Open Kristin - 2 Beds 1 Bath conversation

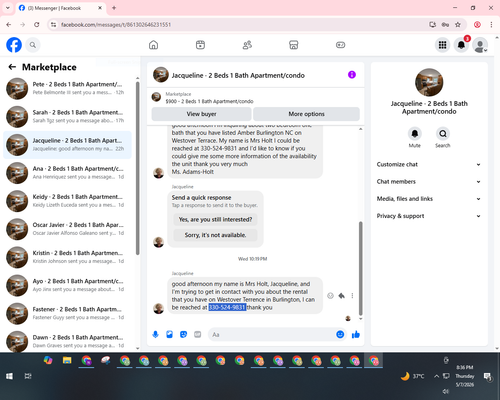[x=67, y=257]
